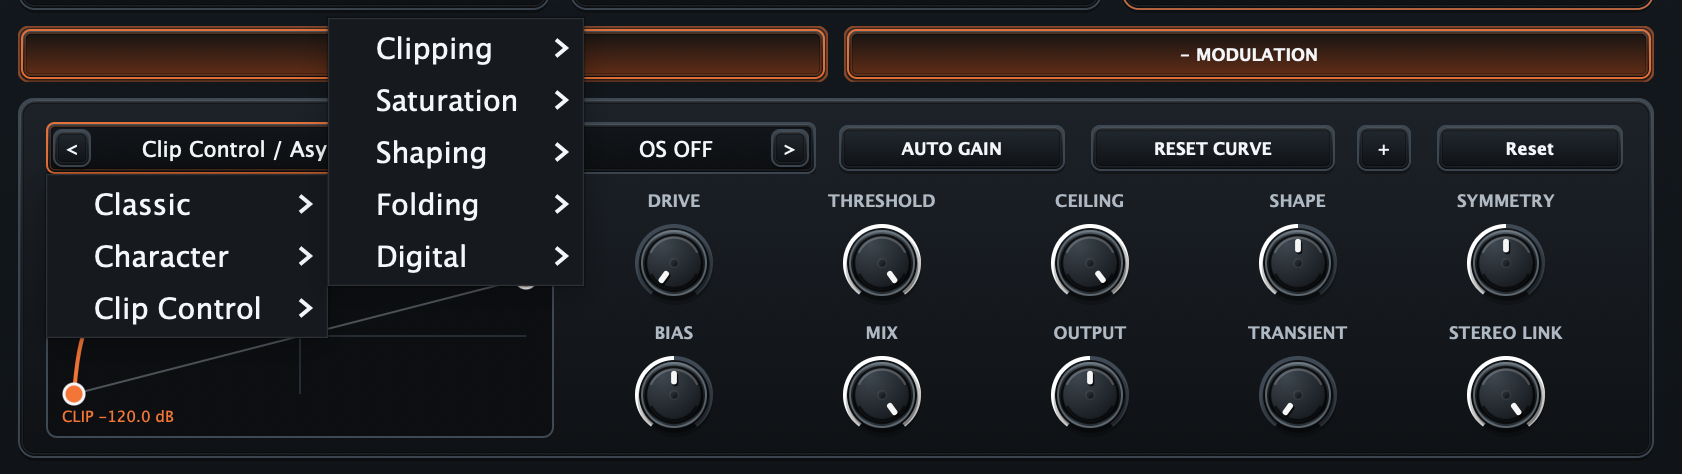Click the Reset button
Image resolution: width=1682 pixels, height=474 pixels.
click(x=1530, y=149)
